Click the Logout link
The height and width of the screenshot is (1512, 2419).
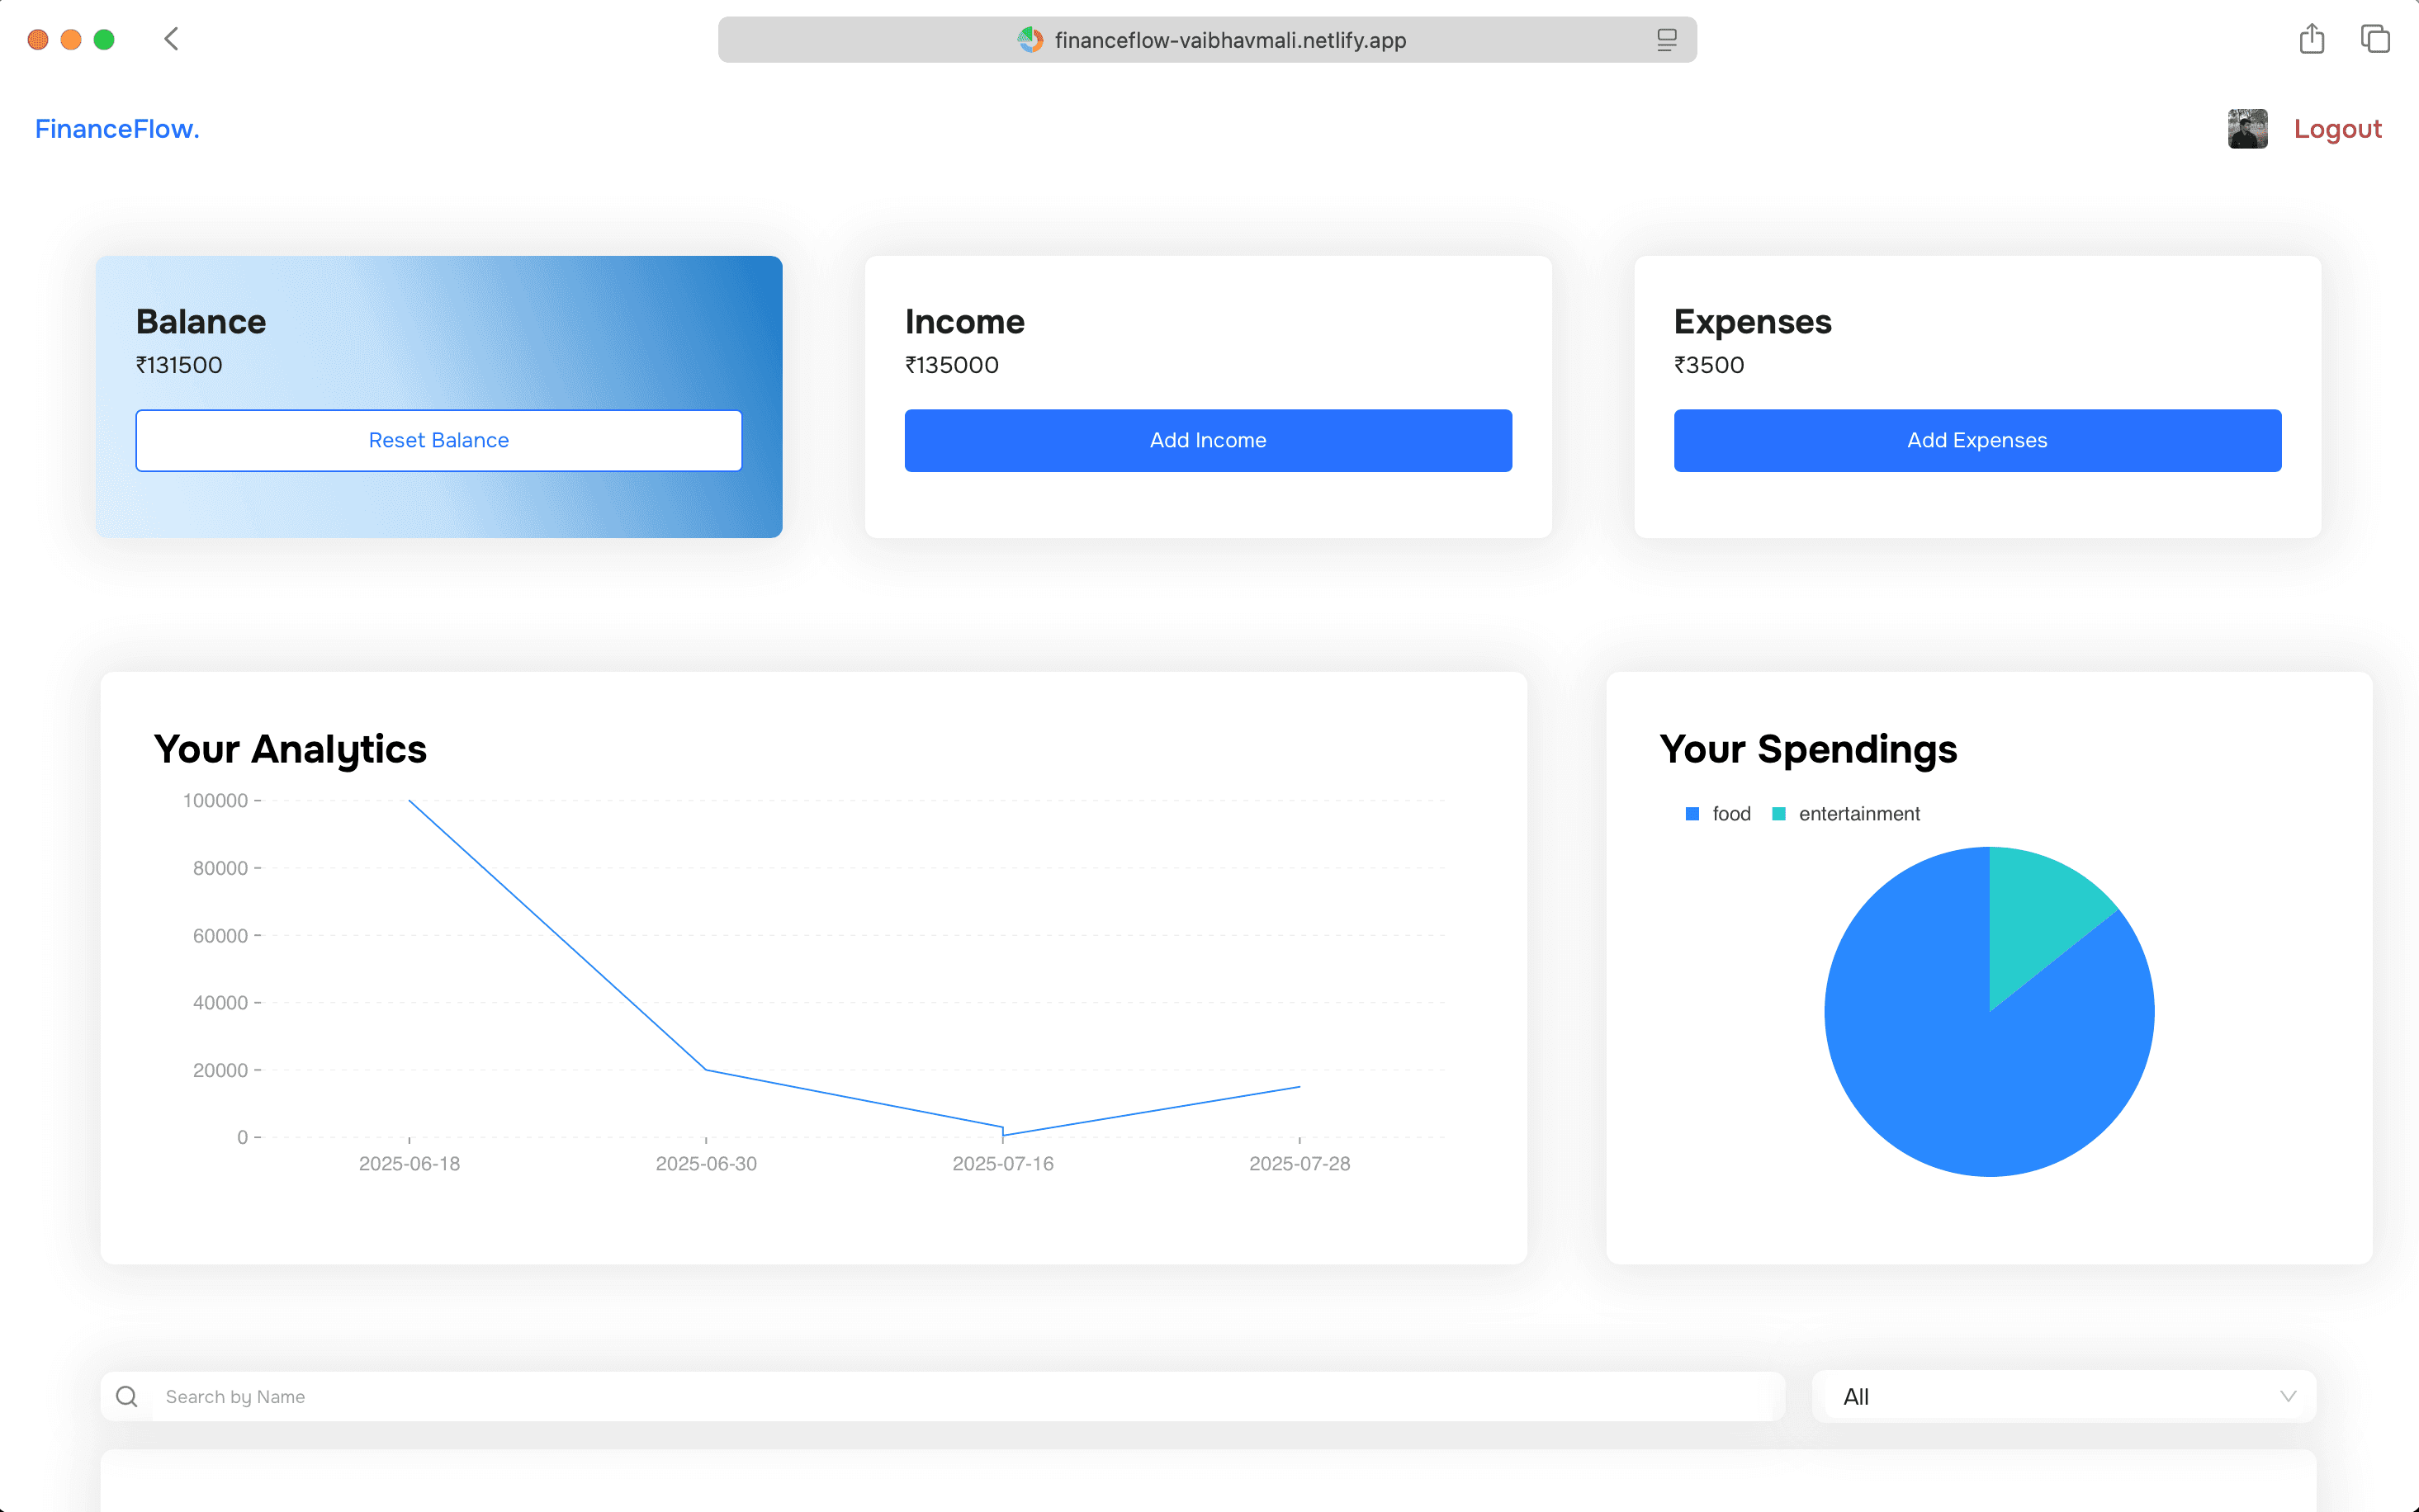pyautogui.click(x=2338, y=128)
